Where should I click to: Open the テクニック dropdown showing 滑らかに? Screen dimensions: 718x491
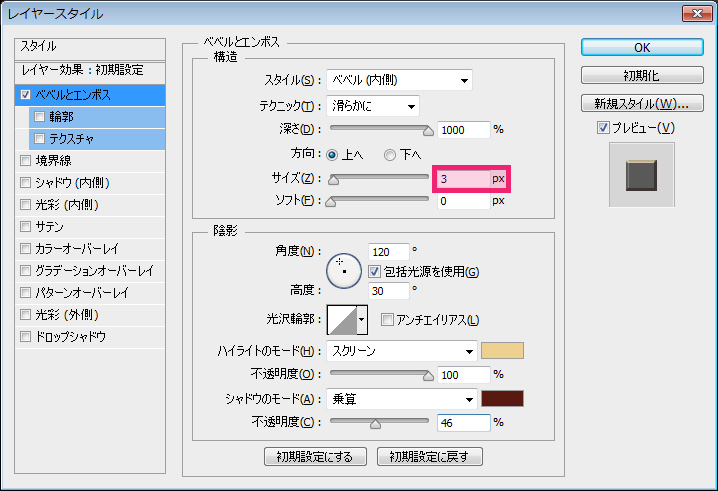coord(372,106)
